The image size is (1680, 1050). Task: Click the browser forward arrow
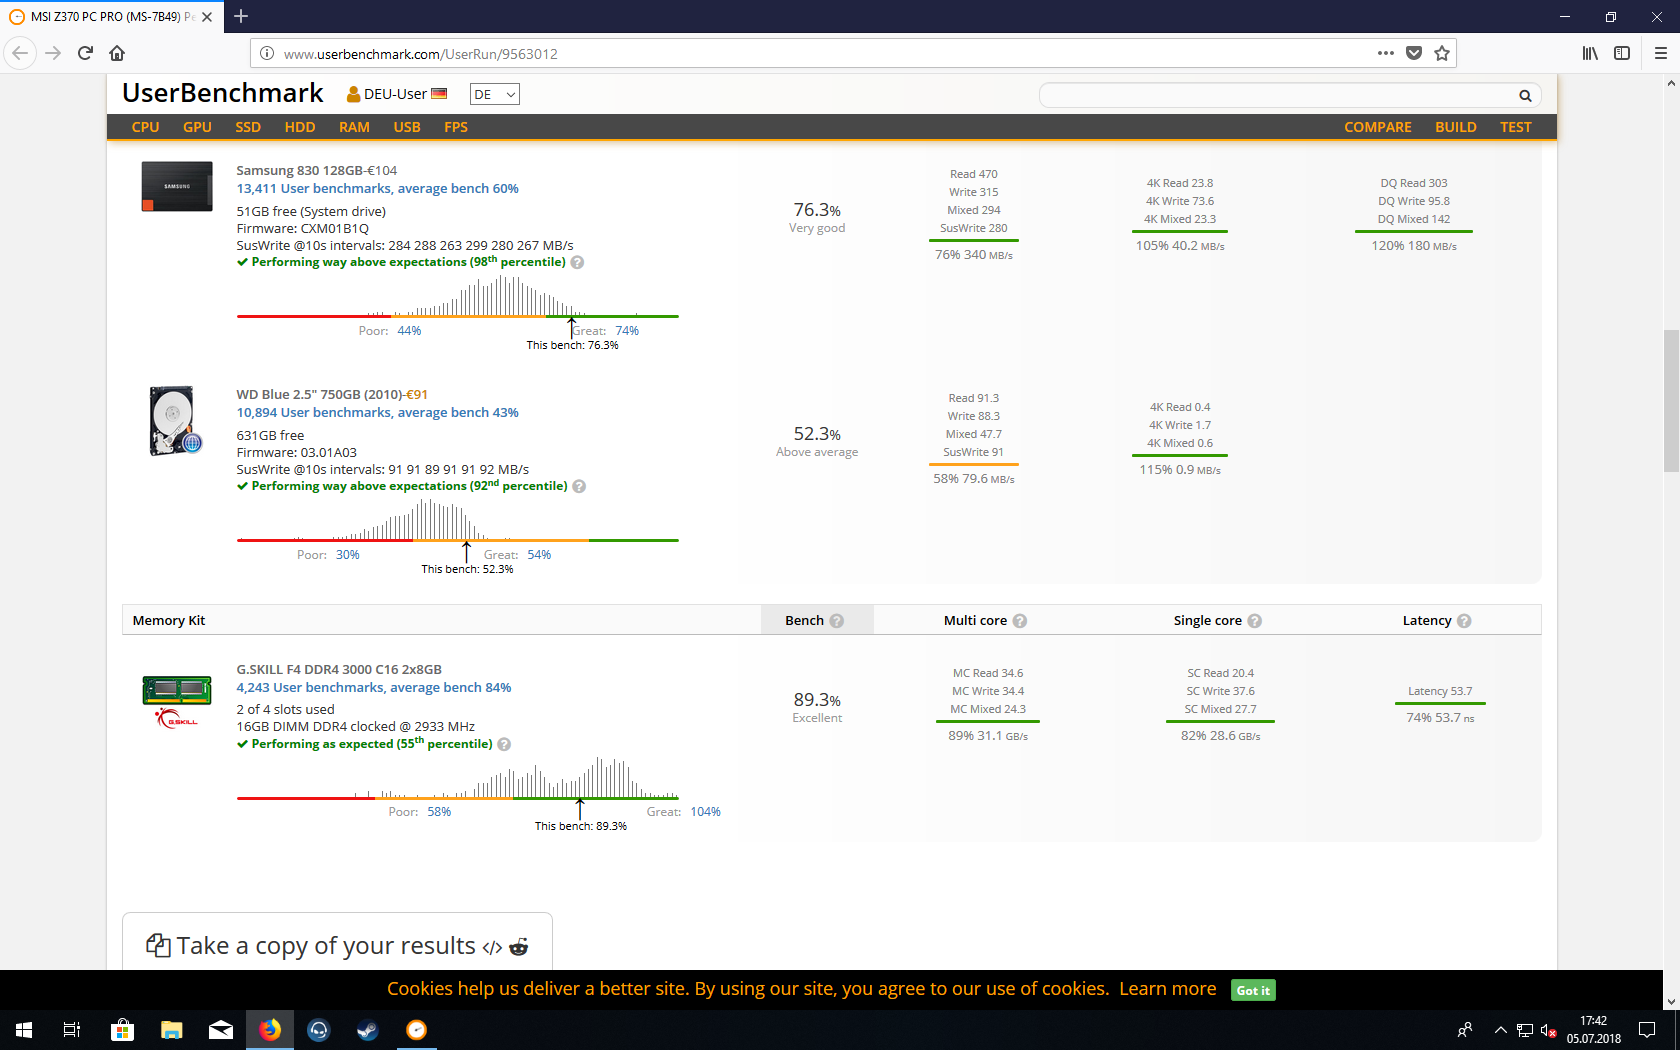(53, 53)
